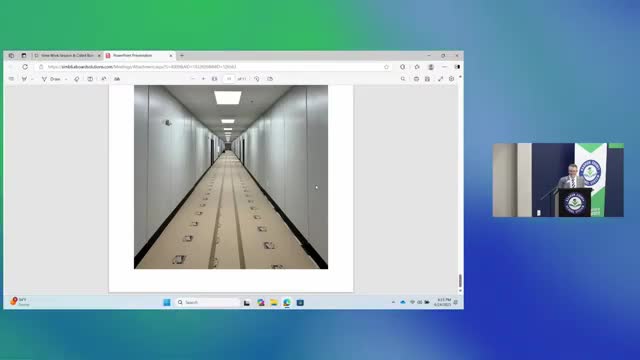The height and width of the screenshot is (360, 640).
Task: Open PDF viewer settings gear
Action: [451, 79]
